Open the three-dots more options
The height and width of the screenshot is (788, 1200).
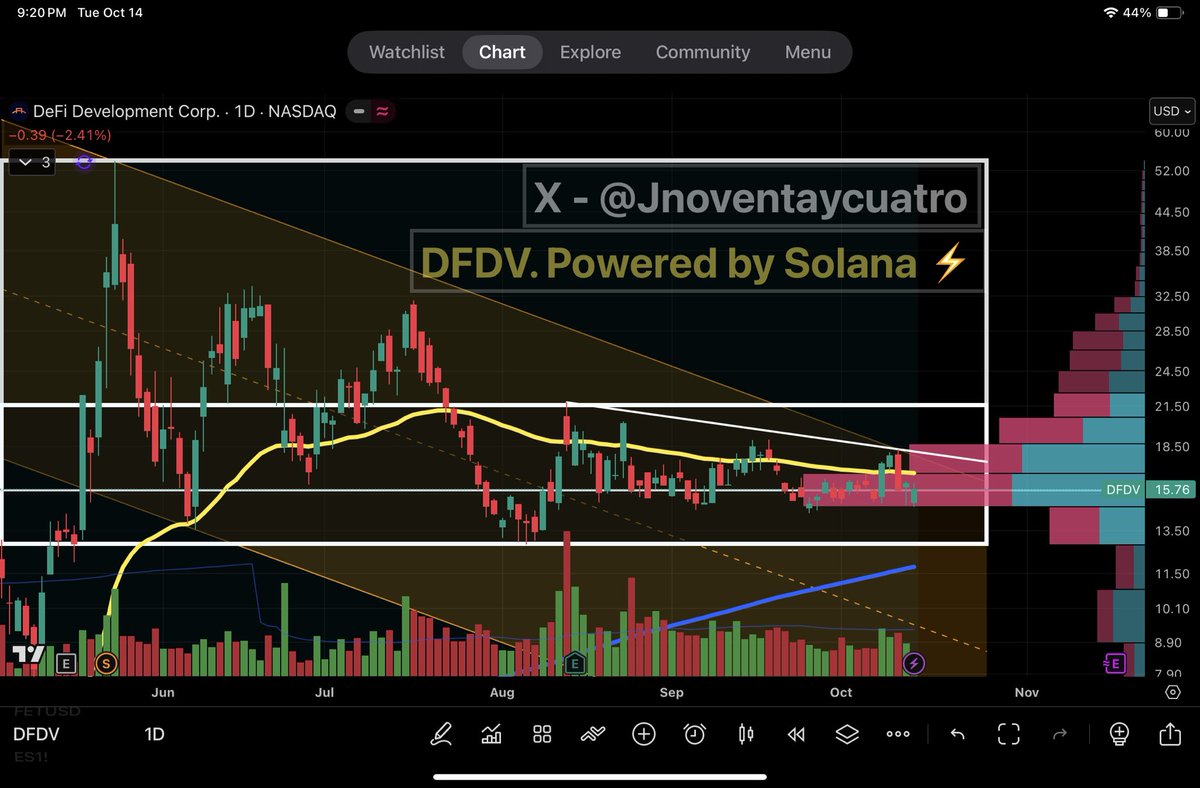pyautogui.click(x=898, y=734)
